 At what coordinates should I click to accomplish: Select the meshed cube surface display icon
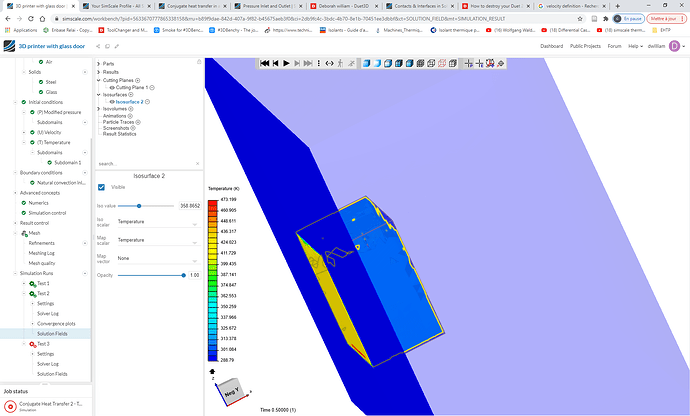[420, 63]
